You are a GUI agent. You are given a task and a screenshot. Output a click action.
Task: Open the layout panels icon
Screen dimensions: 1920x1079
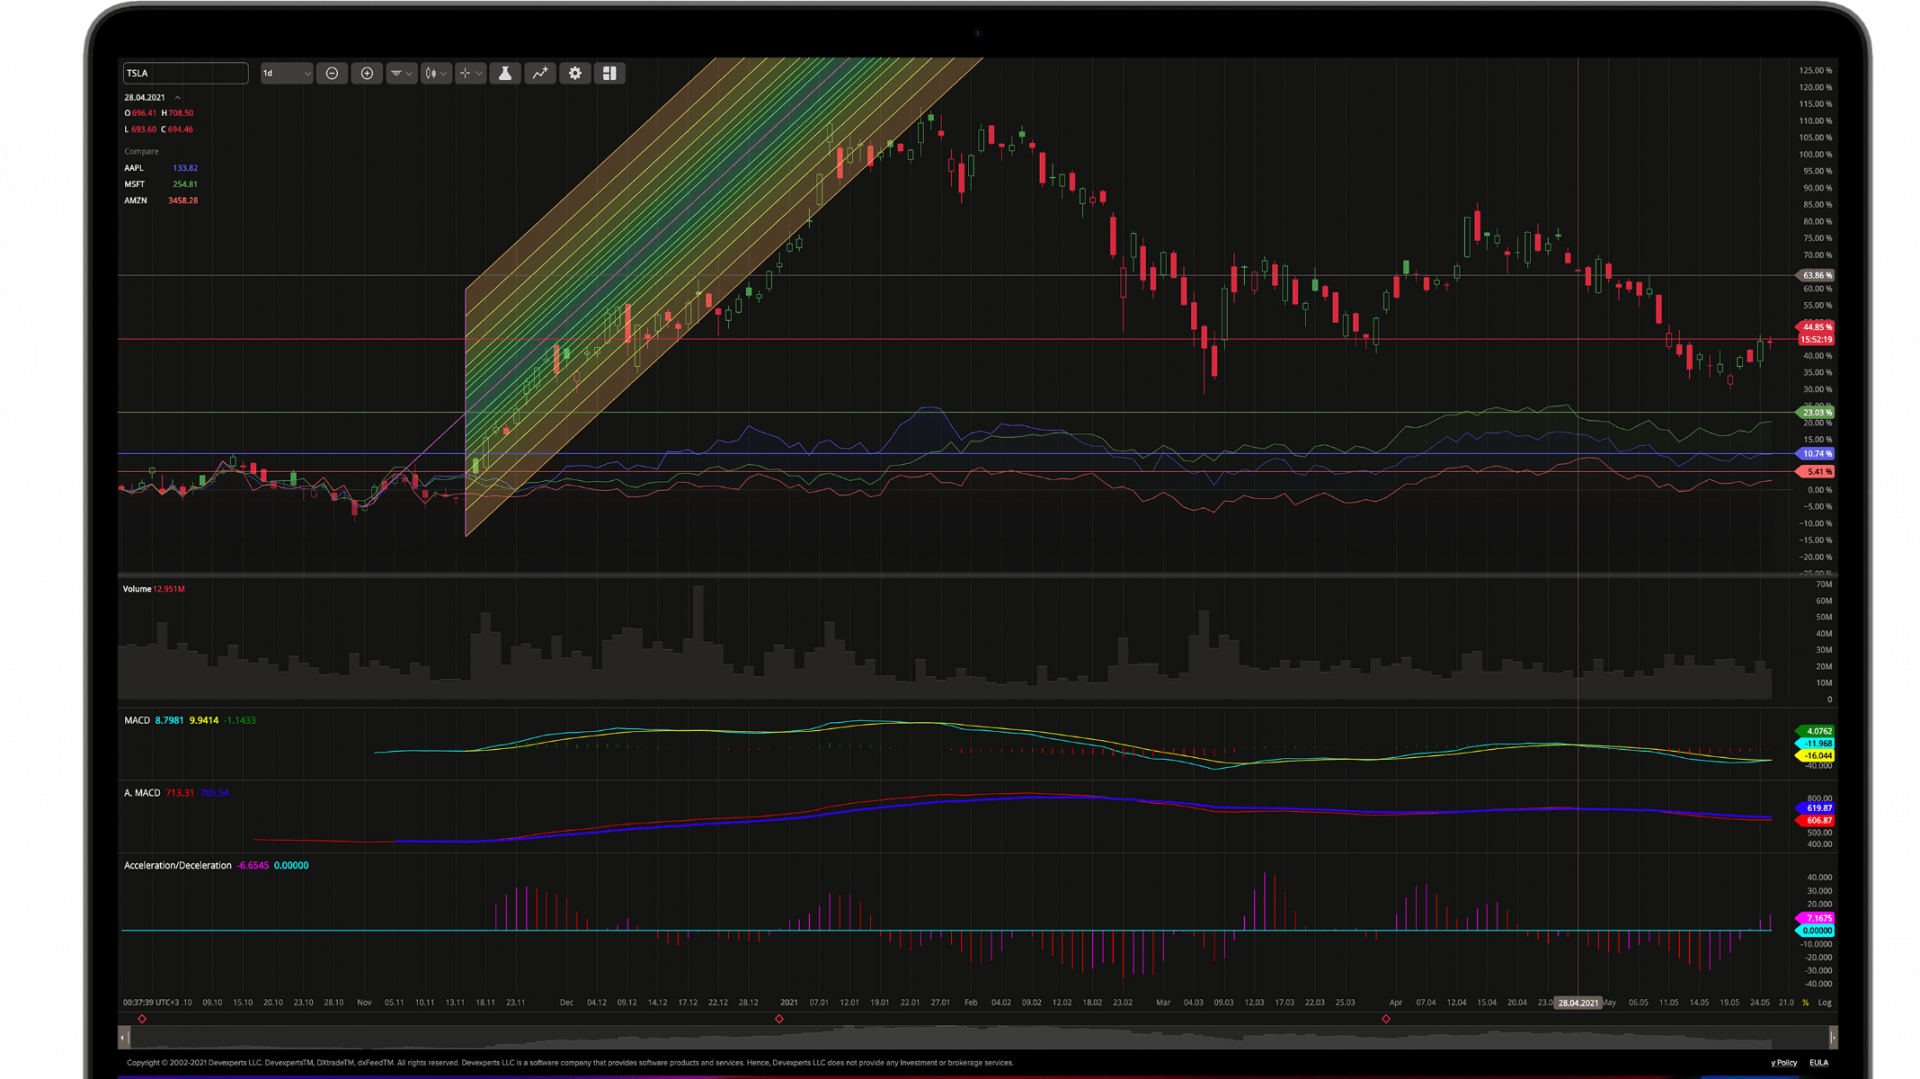tap(610, 73)
